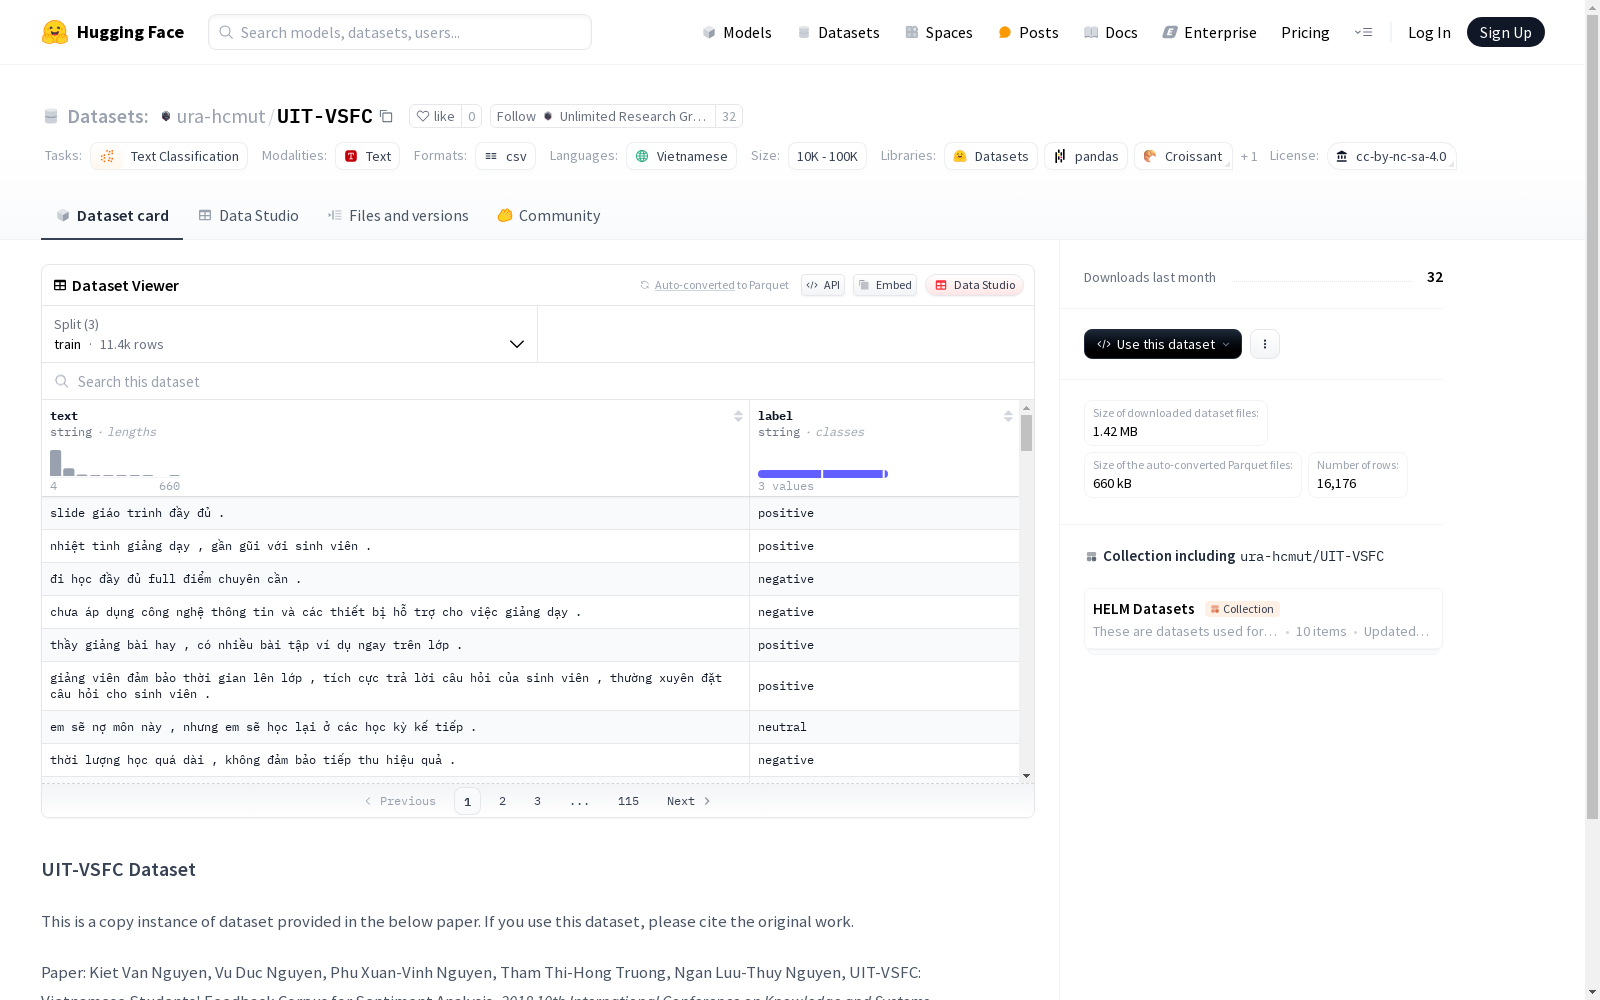Click Previous in the pagination
Viewport: 1600px width, 1000px height.
coord(400,801)
